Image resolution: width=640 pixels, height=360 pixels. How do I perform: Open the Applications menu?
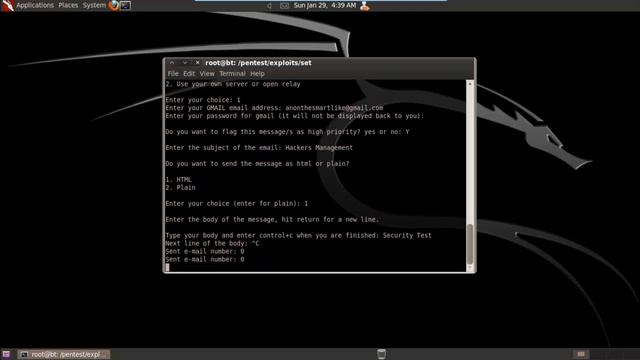(35, 5)
